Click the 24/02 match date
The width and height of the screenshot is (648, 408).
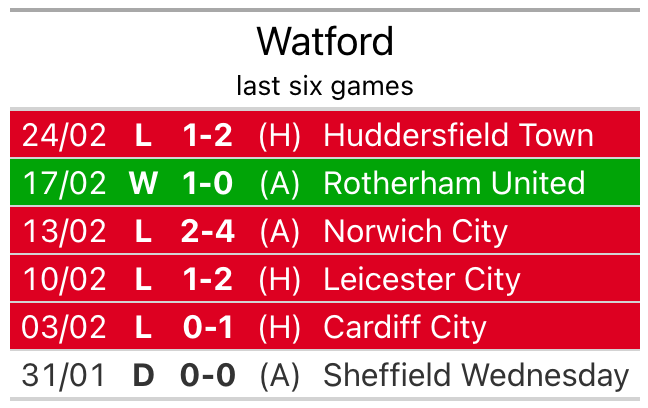click(x=64, y=135)
